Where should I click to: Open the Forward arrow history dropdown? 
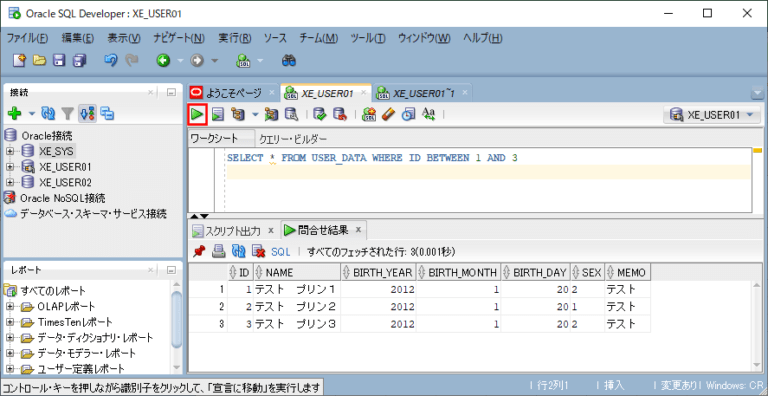[215, 61]
